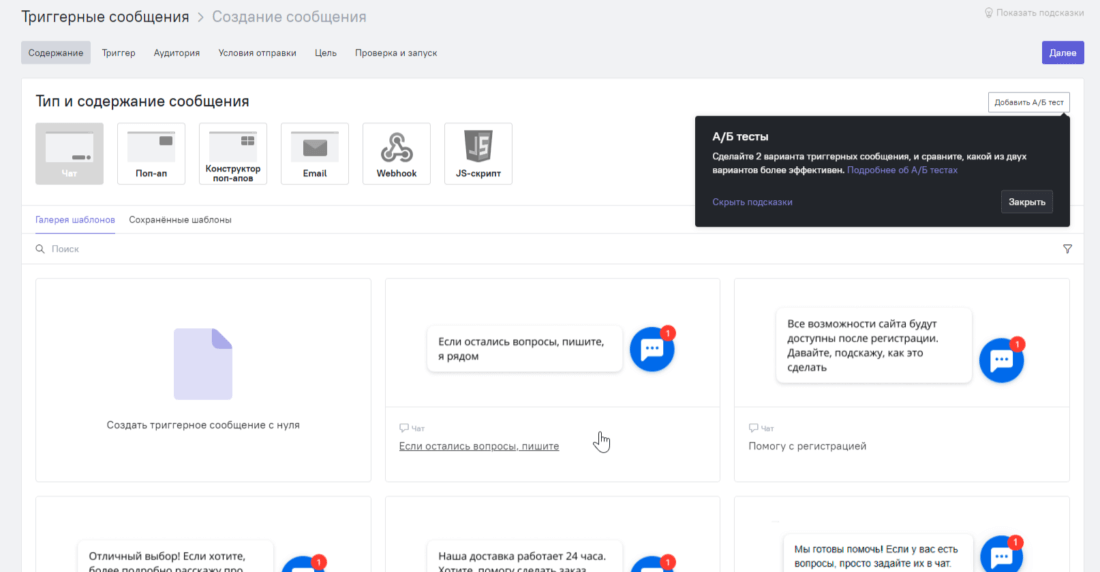This screenshot has height=572, width=1100.
Task: Open the Содержание tab
Action: point(55,53)
